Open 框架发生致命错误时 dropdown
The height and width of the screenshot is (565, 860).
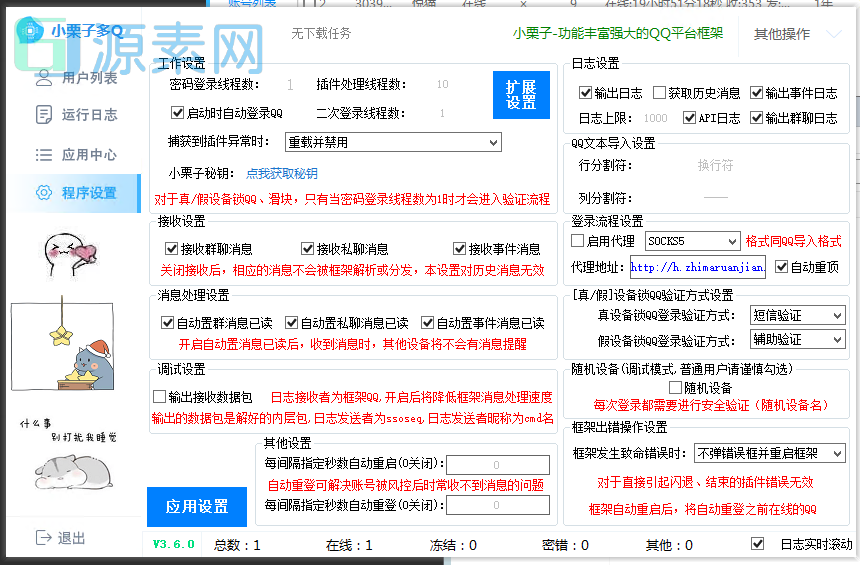click(x=770, y=453)
